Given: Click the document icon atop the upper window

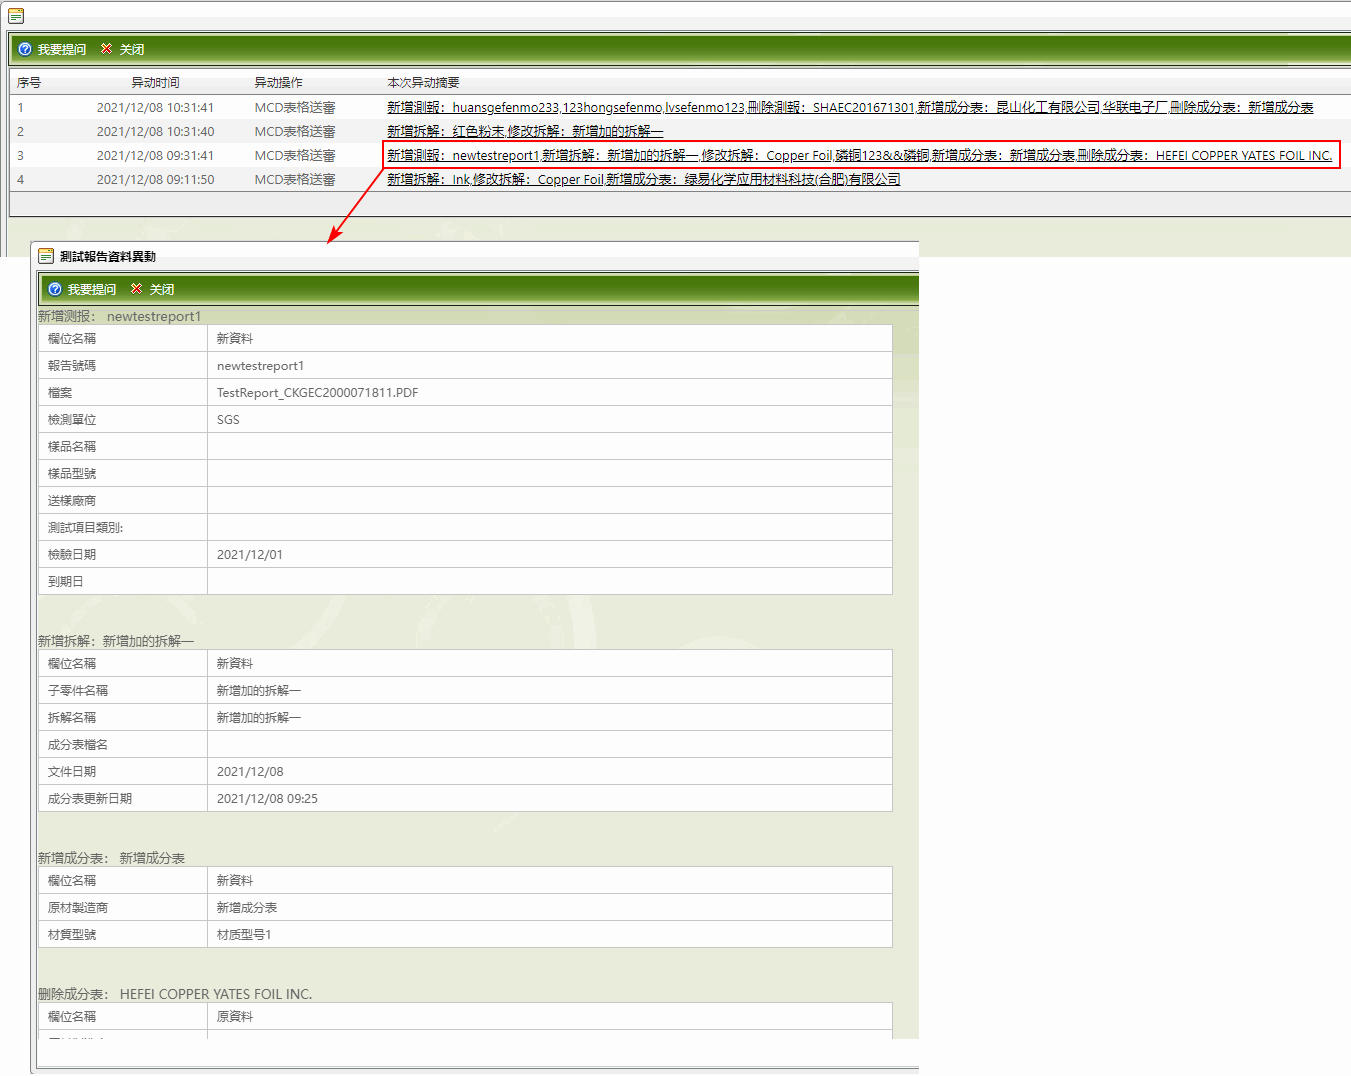Looking at the screenshot, I should pos(16,15).
